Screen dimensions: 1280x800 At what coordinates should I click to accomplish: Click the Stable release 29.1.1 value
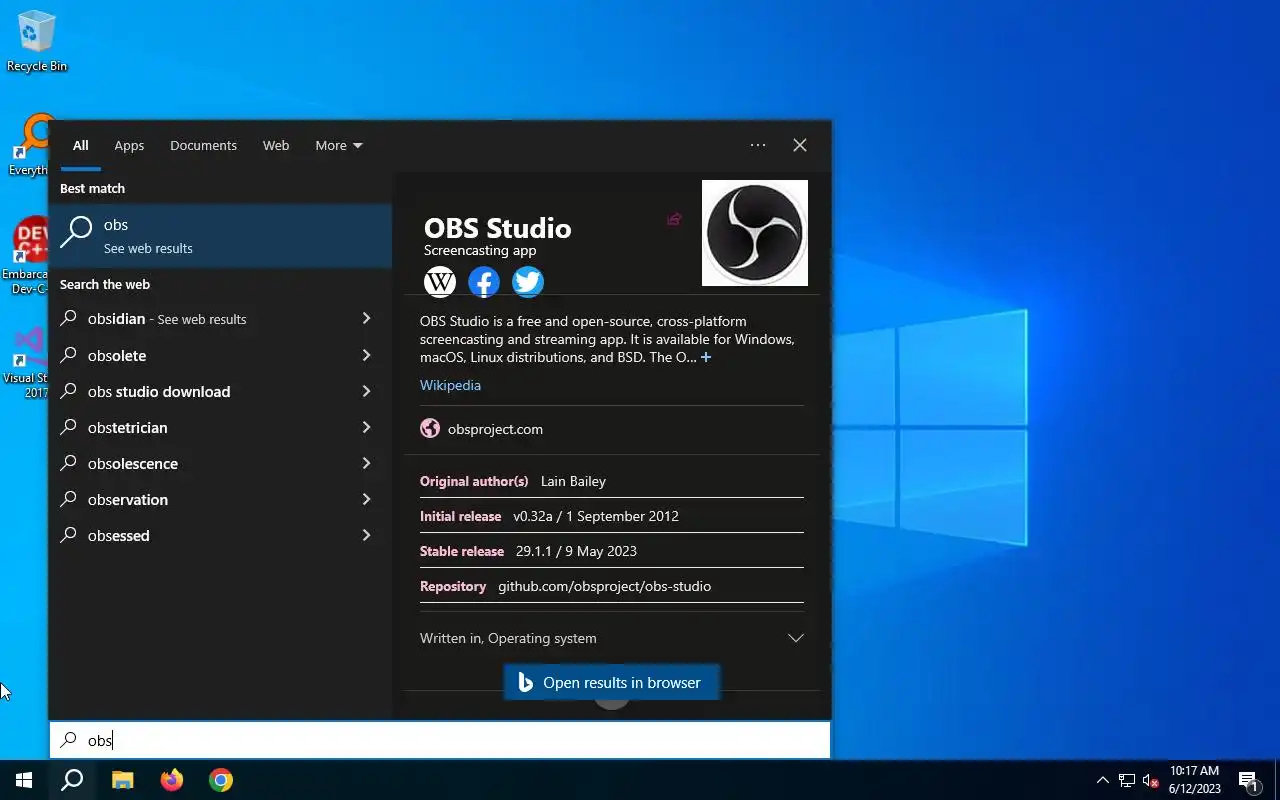tap(576, 551)
